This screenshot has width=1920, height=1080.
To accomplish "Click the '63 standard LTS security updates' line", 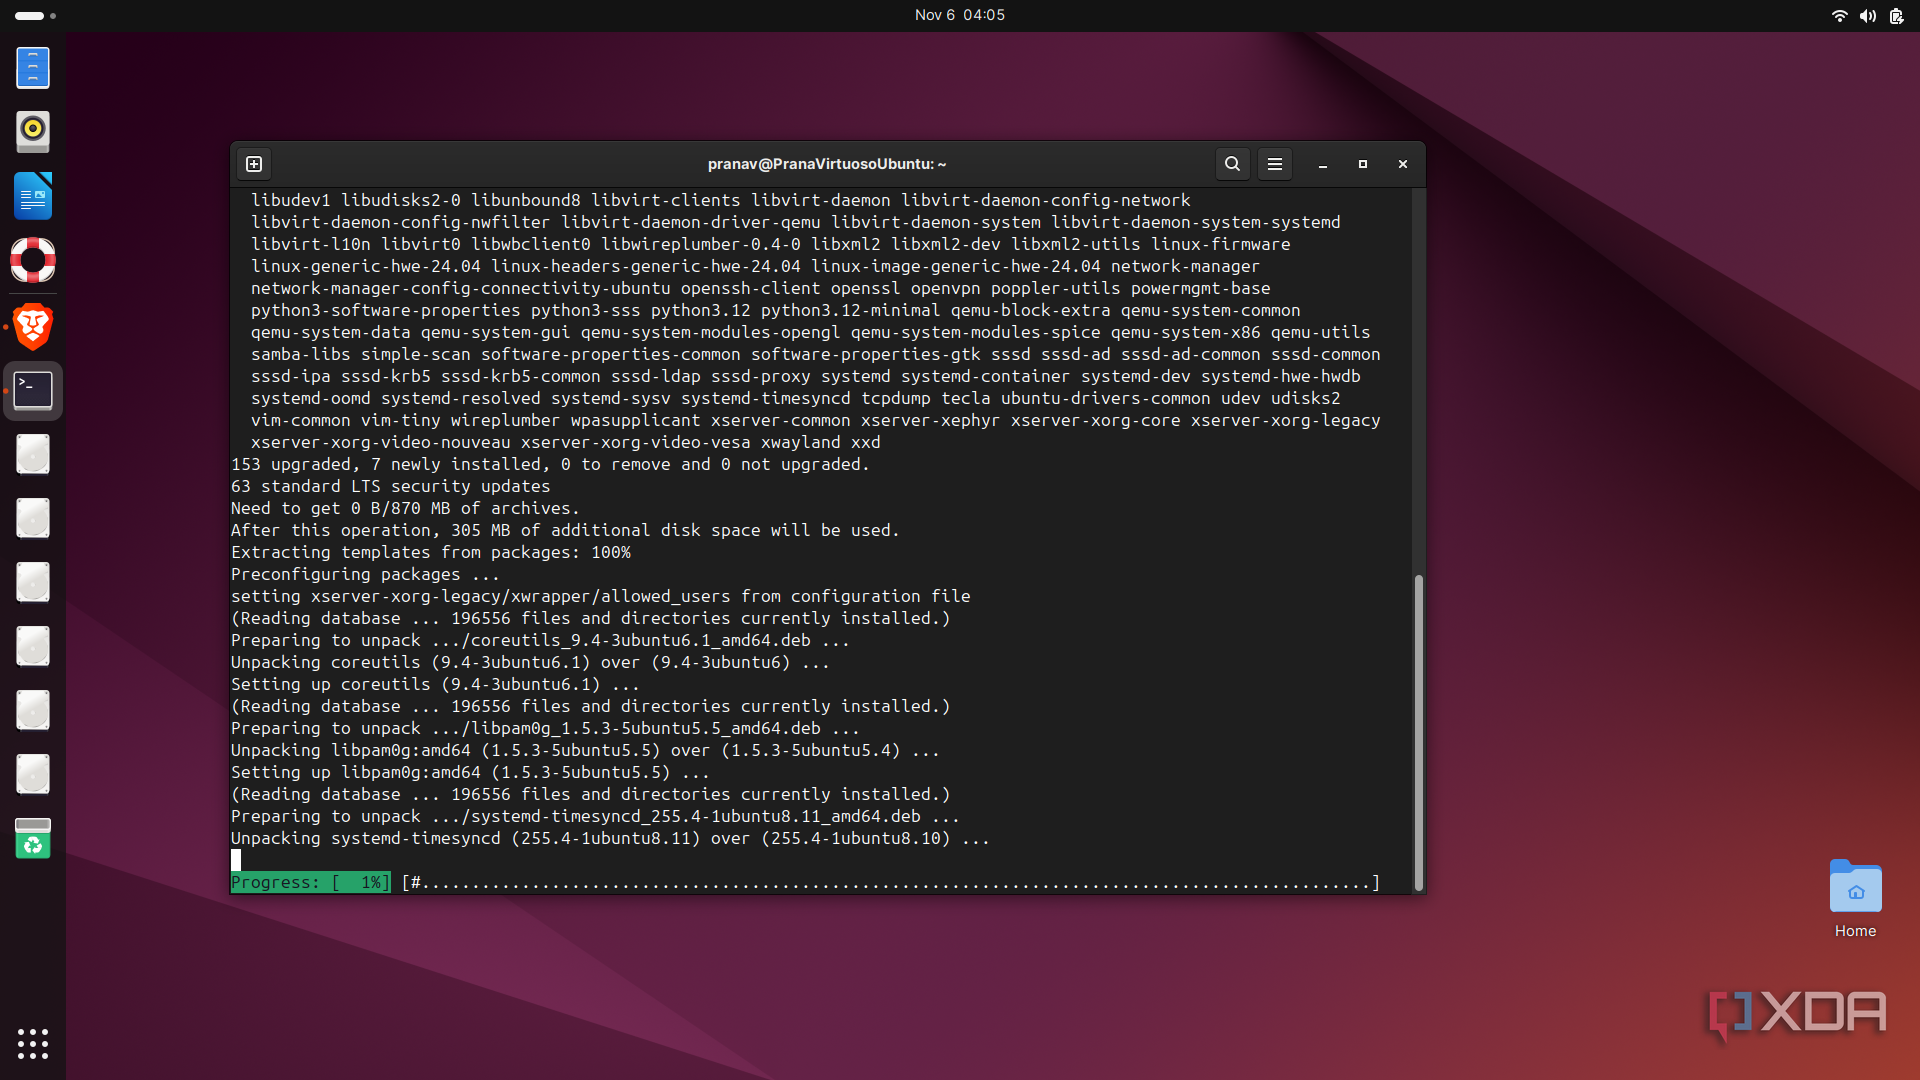I will [390, 486].
